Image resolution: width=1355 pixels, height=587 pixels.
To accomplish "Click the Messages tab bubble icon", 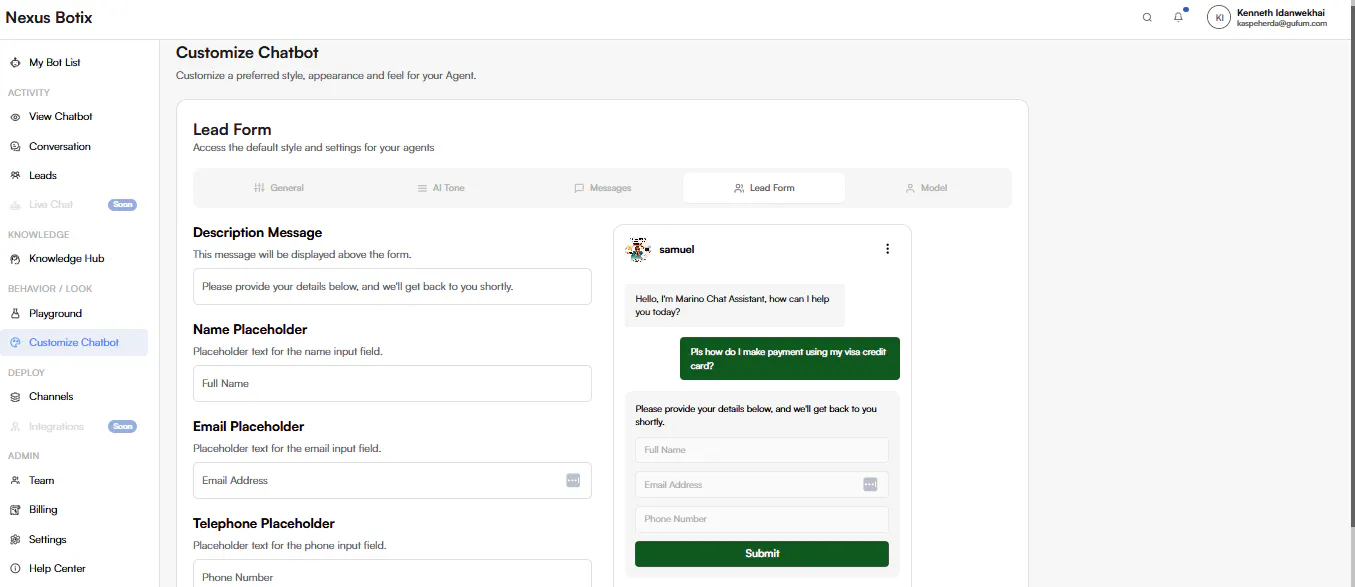I will point(579,188).
